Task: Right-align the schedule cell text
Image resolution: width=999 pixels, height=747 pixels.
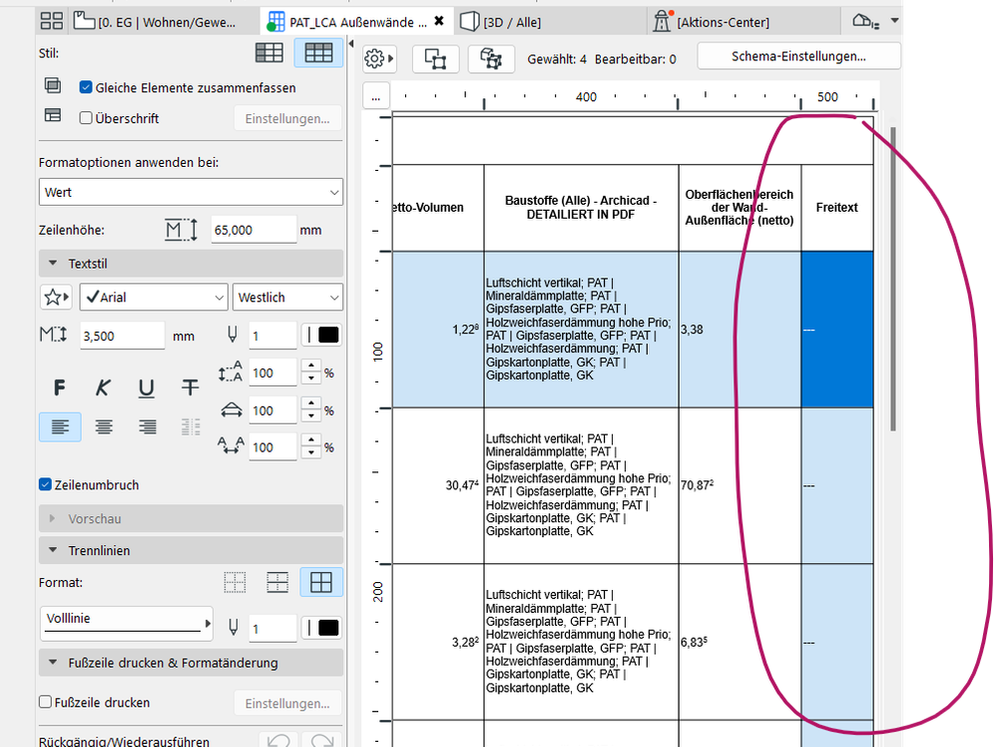Action: (x=147, y=427)
